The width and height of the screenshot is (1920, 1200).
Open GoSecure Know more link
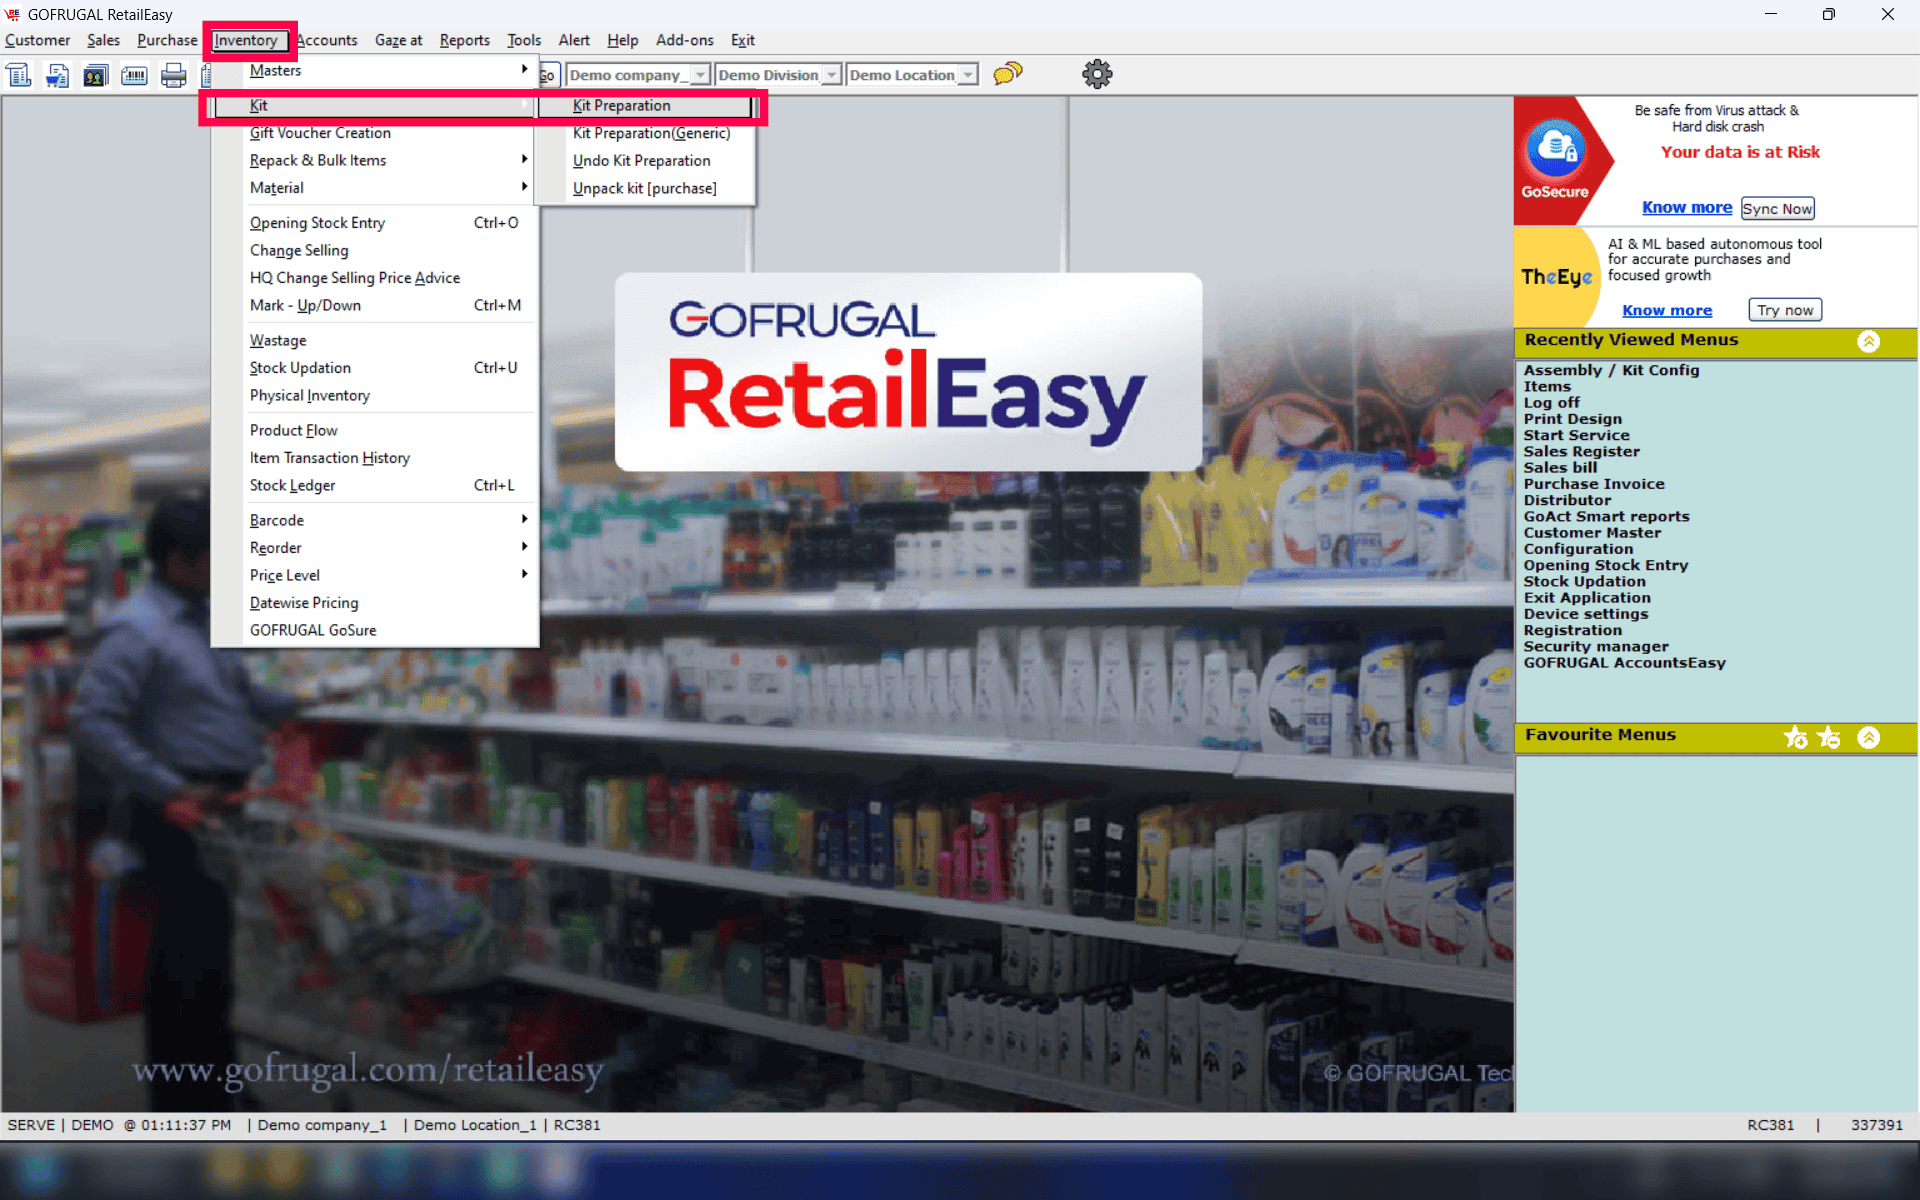click(x=1686, y=208)
